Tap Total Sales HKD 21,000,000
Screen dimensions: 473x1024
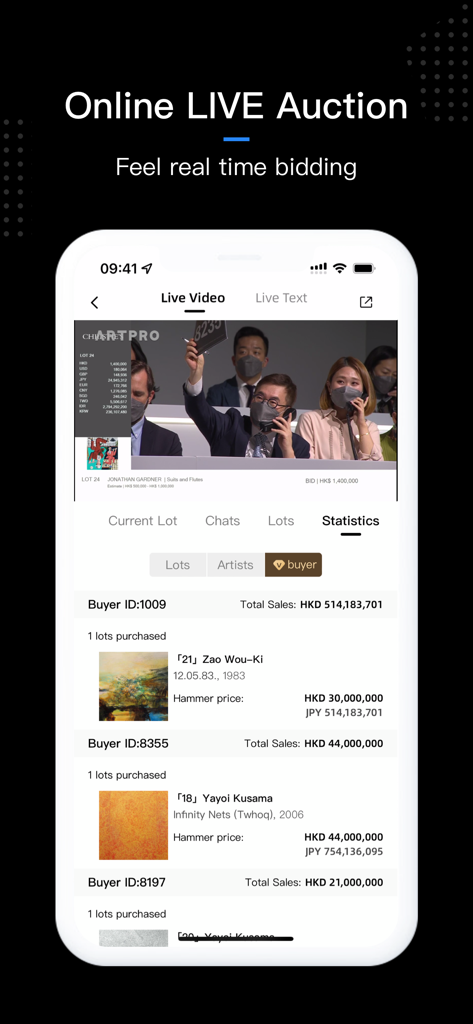[x=314, y=882]
